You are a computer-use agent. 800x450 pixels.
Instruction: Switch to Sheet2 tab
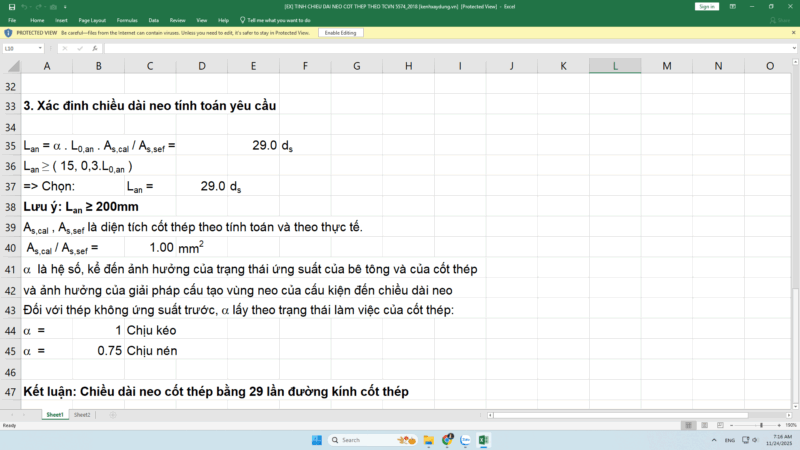82,414
